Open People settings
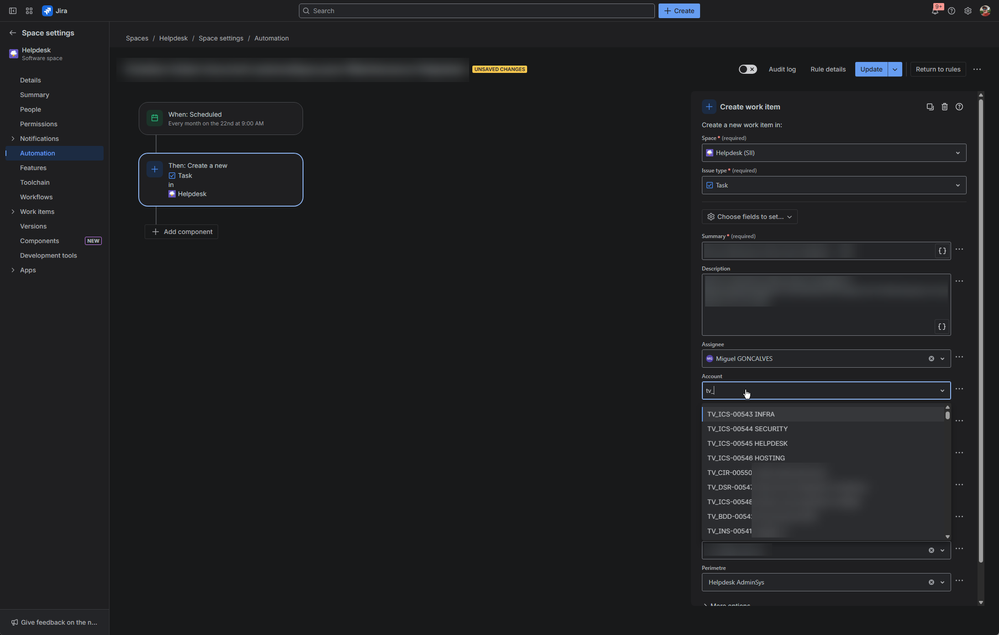The width and height of the screenshot is (999, 635). [31, 110]
